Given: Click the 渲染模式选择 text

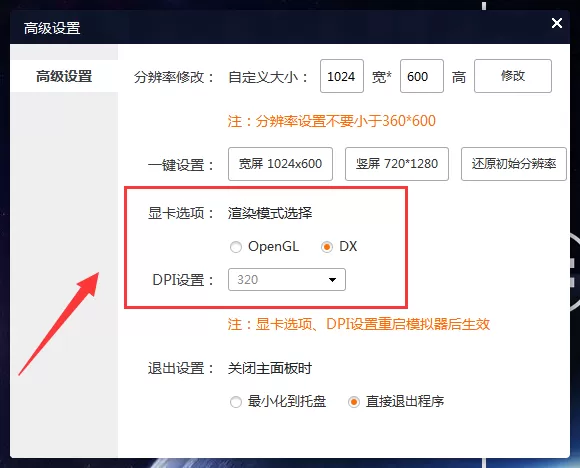Looking at the screenshot, I should click(270, 213).
